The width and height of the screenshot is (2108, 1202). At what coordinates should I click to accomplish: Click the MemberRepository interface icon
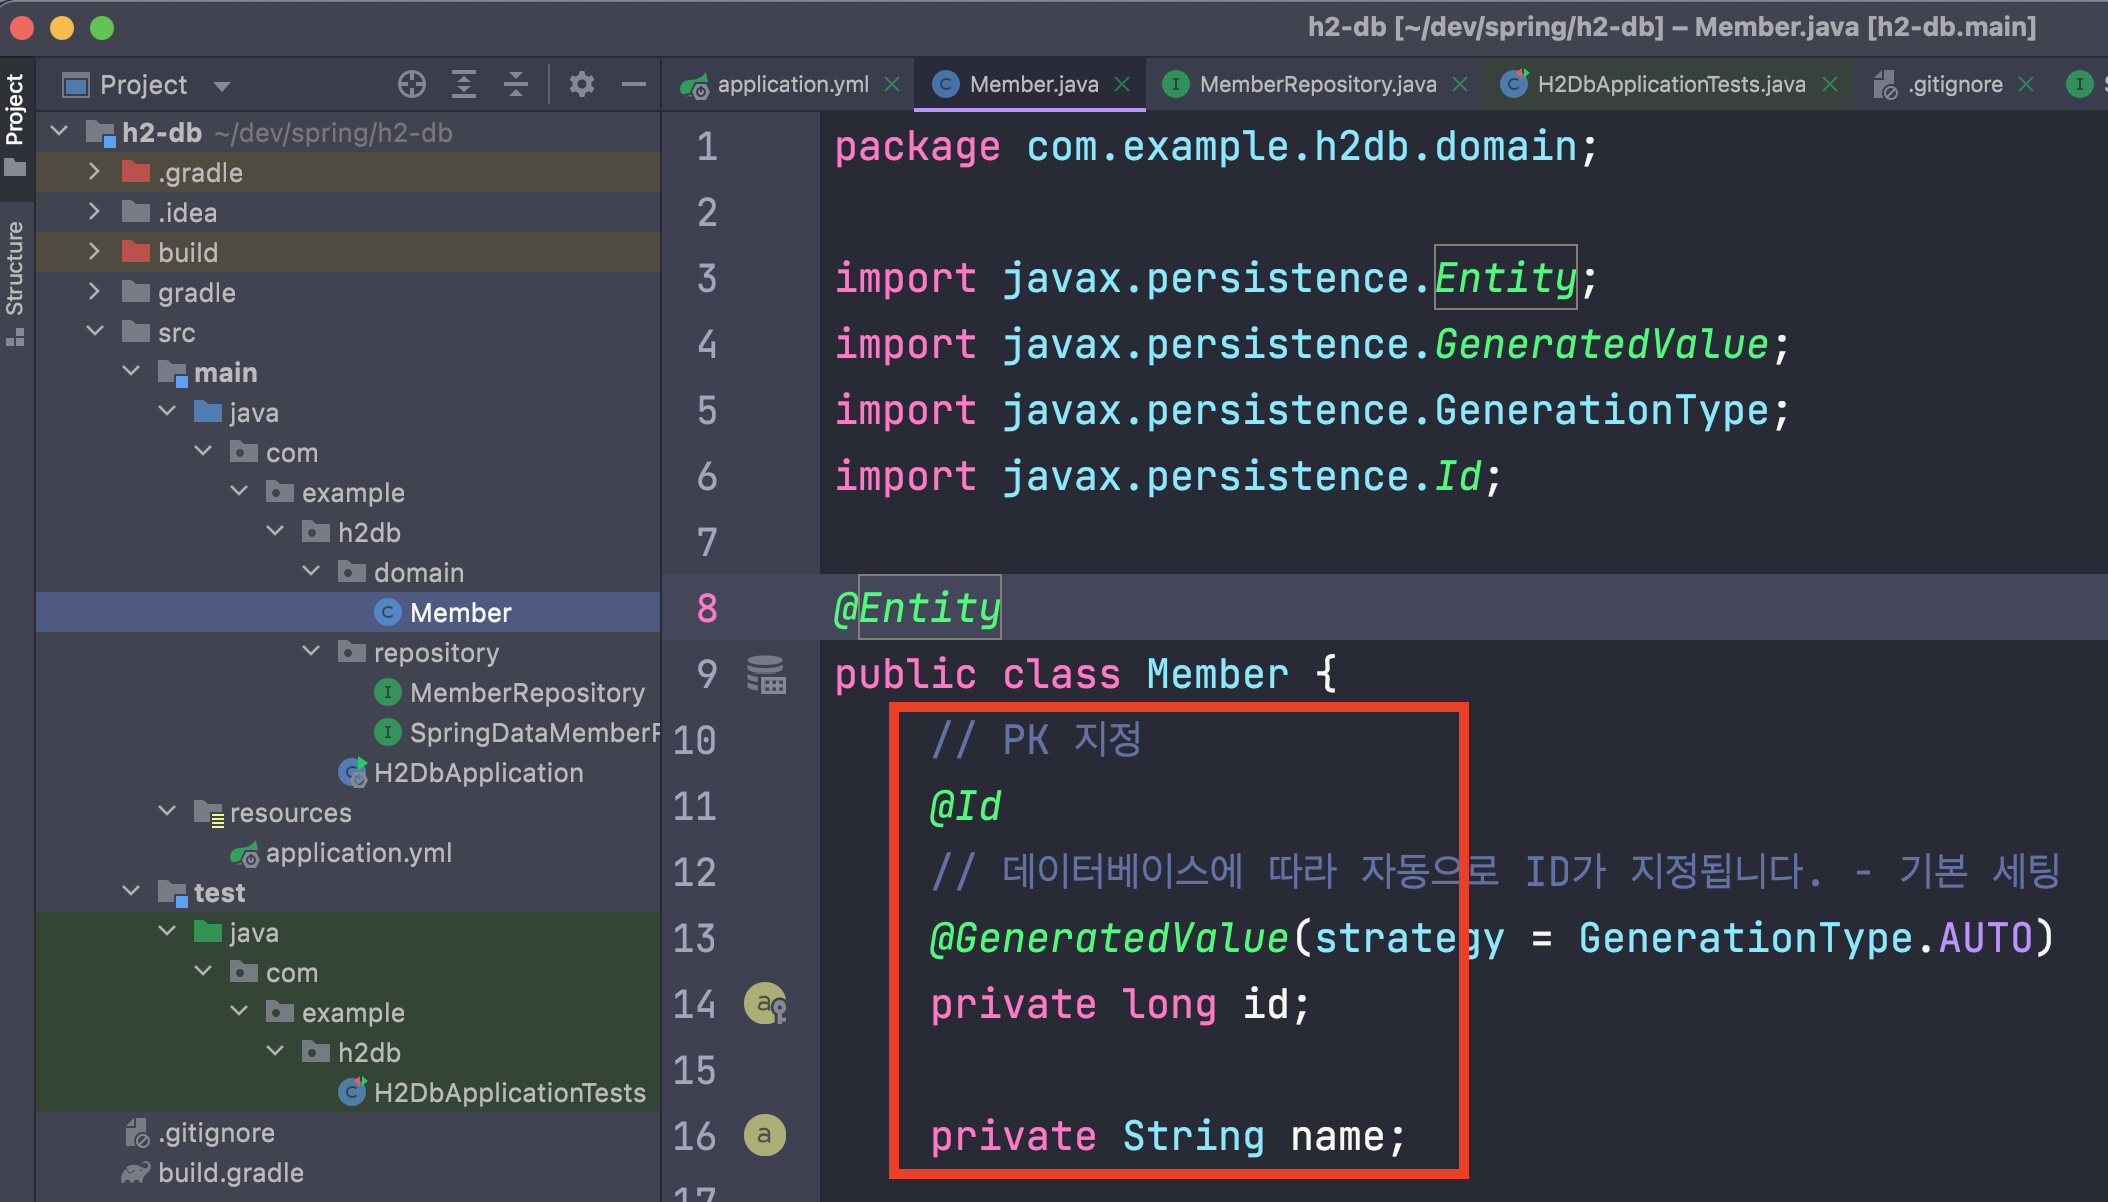(387, 692)
